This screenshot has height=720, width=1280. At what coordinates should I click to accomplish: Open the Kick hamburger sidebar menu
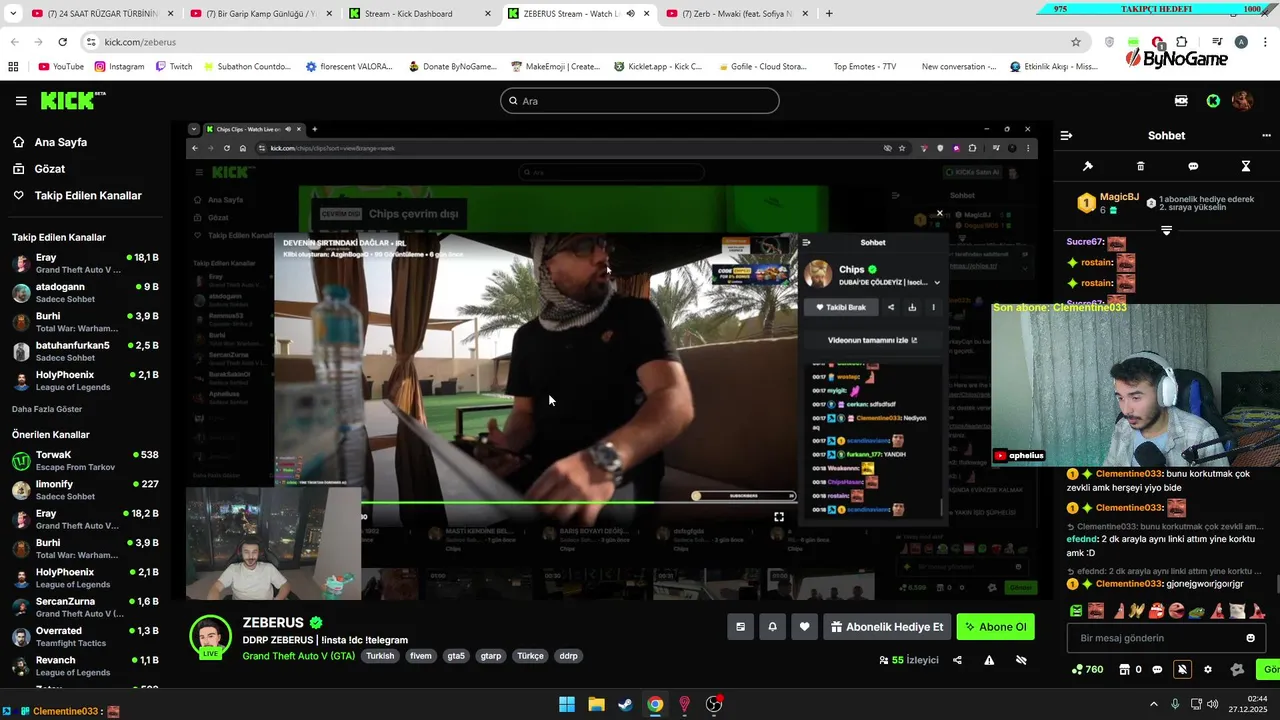point(21,101)
